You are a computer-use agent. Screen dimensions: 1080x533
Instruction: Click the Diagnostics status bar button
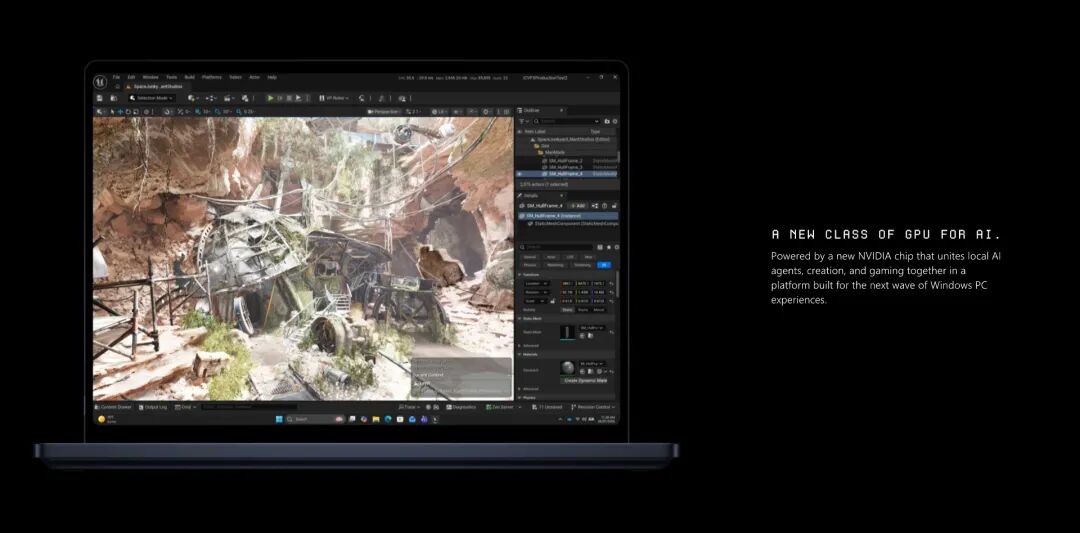tap(461, 407)
